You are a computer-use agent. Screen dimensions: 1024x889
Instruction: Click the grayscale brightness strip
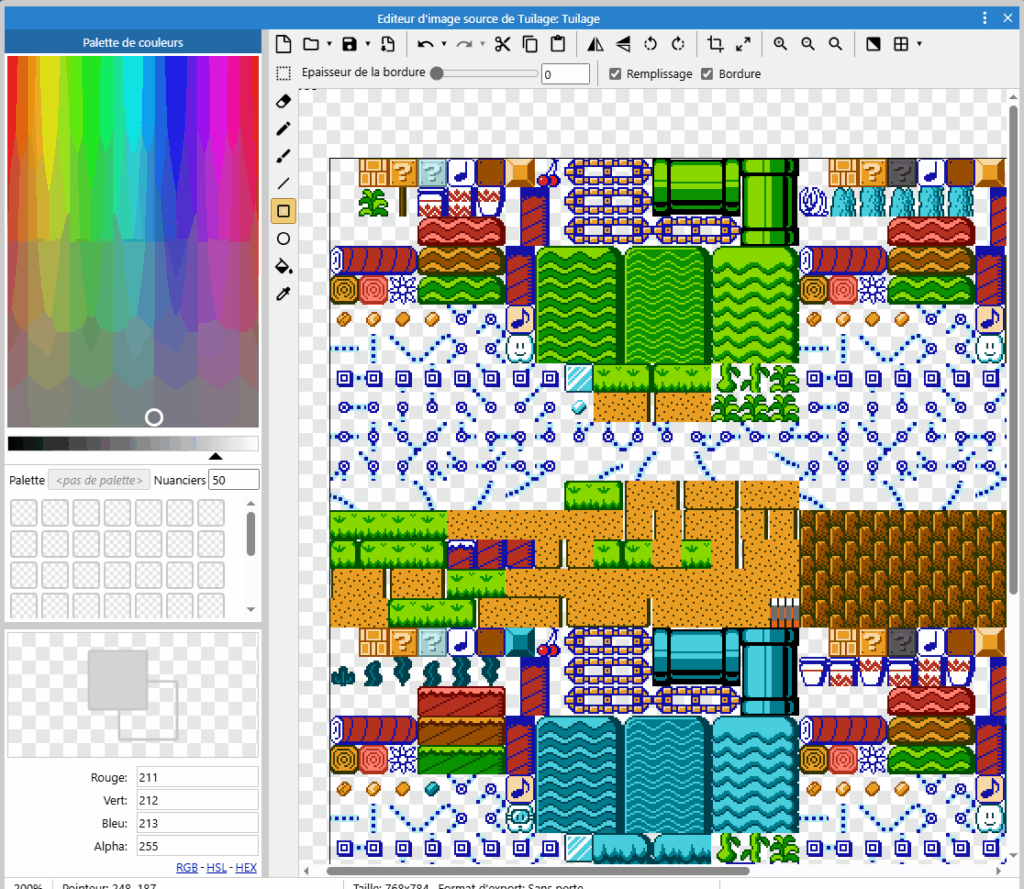[133, 444]
